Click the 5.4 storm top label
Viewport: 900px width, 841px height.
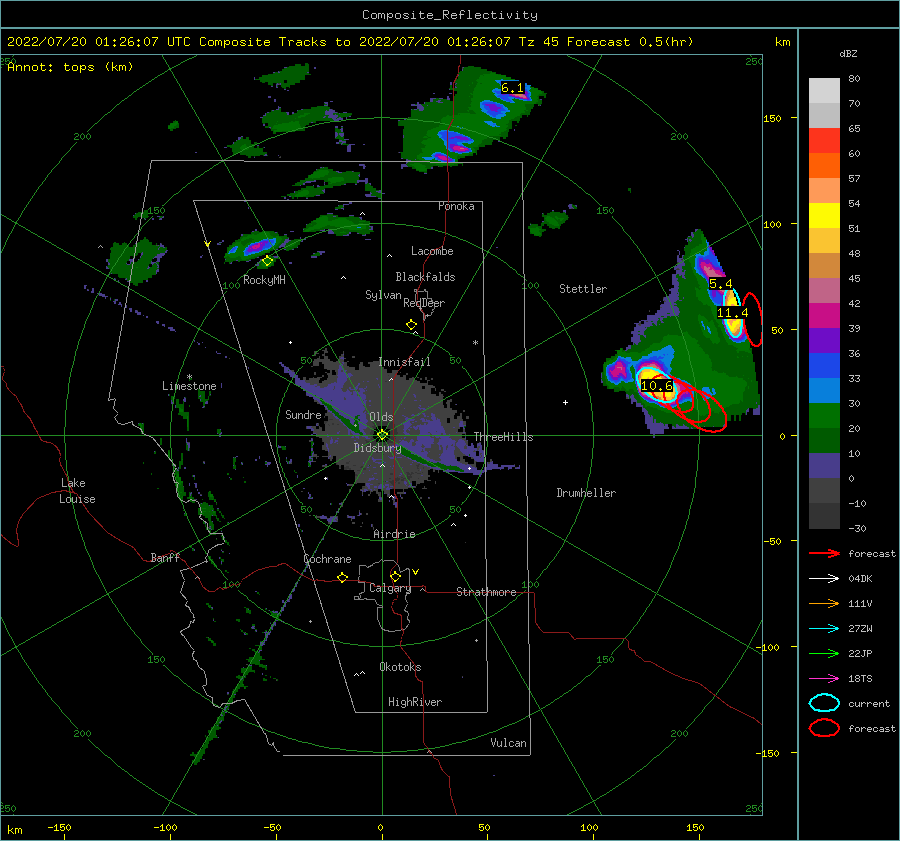coord(720,284)
